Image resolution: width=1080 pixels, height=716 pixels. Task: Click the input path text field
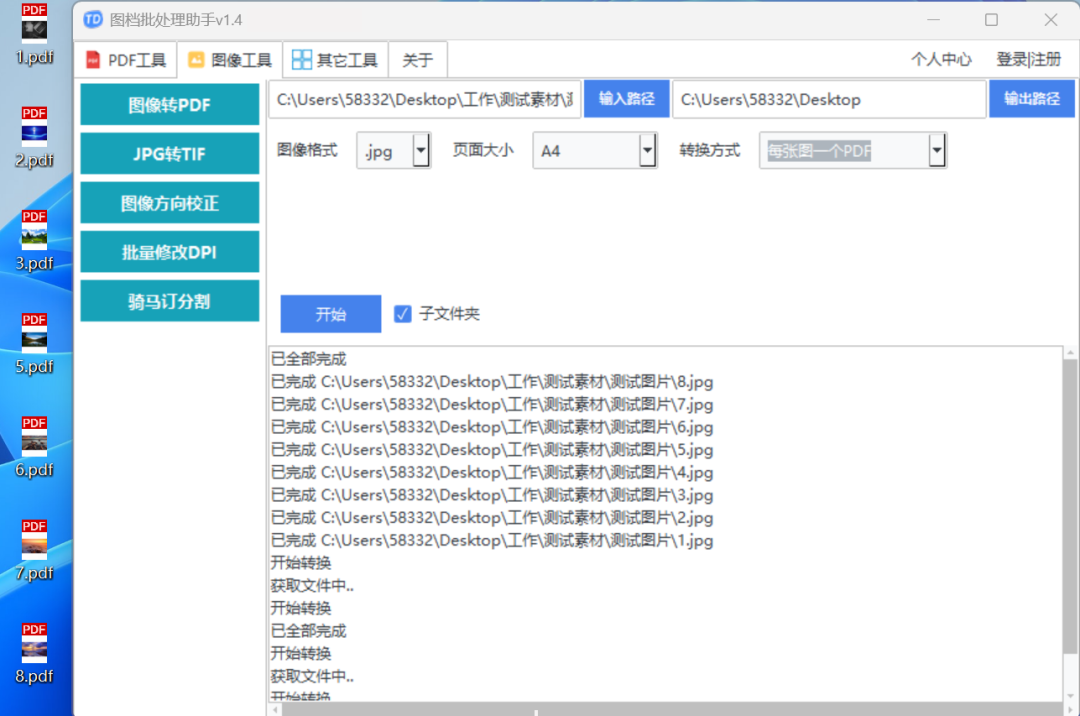tap(425, 100)
